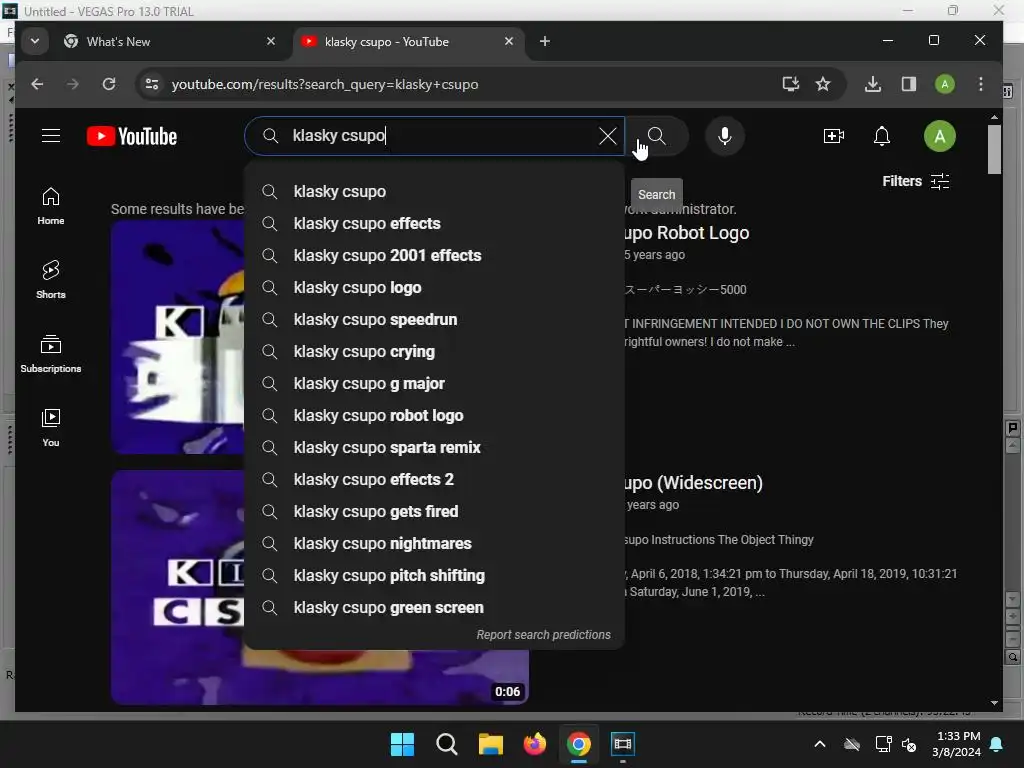Select suggestion "klasky csupo nightmares"
1024x768 pixels.
click(434, 543)
